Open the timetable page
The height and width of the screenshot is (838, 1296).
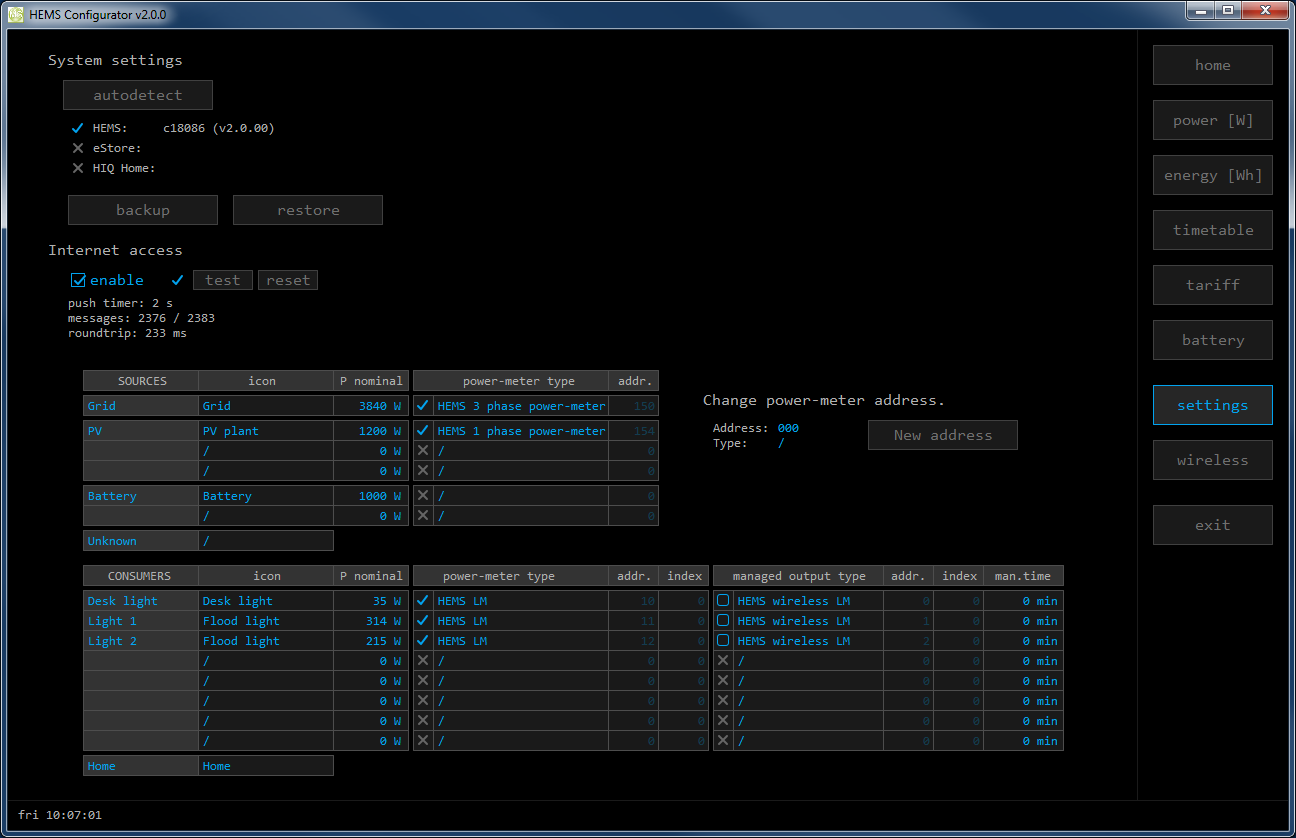[1212, 230]
